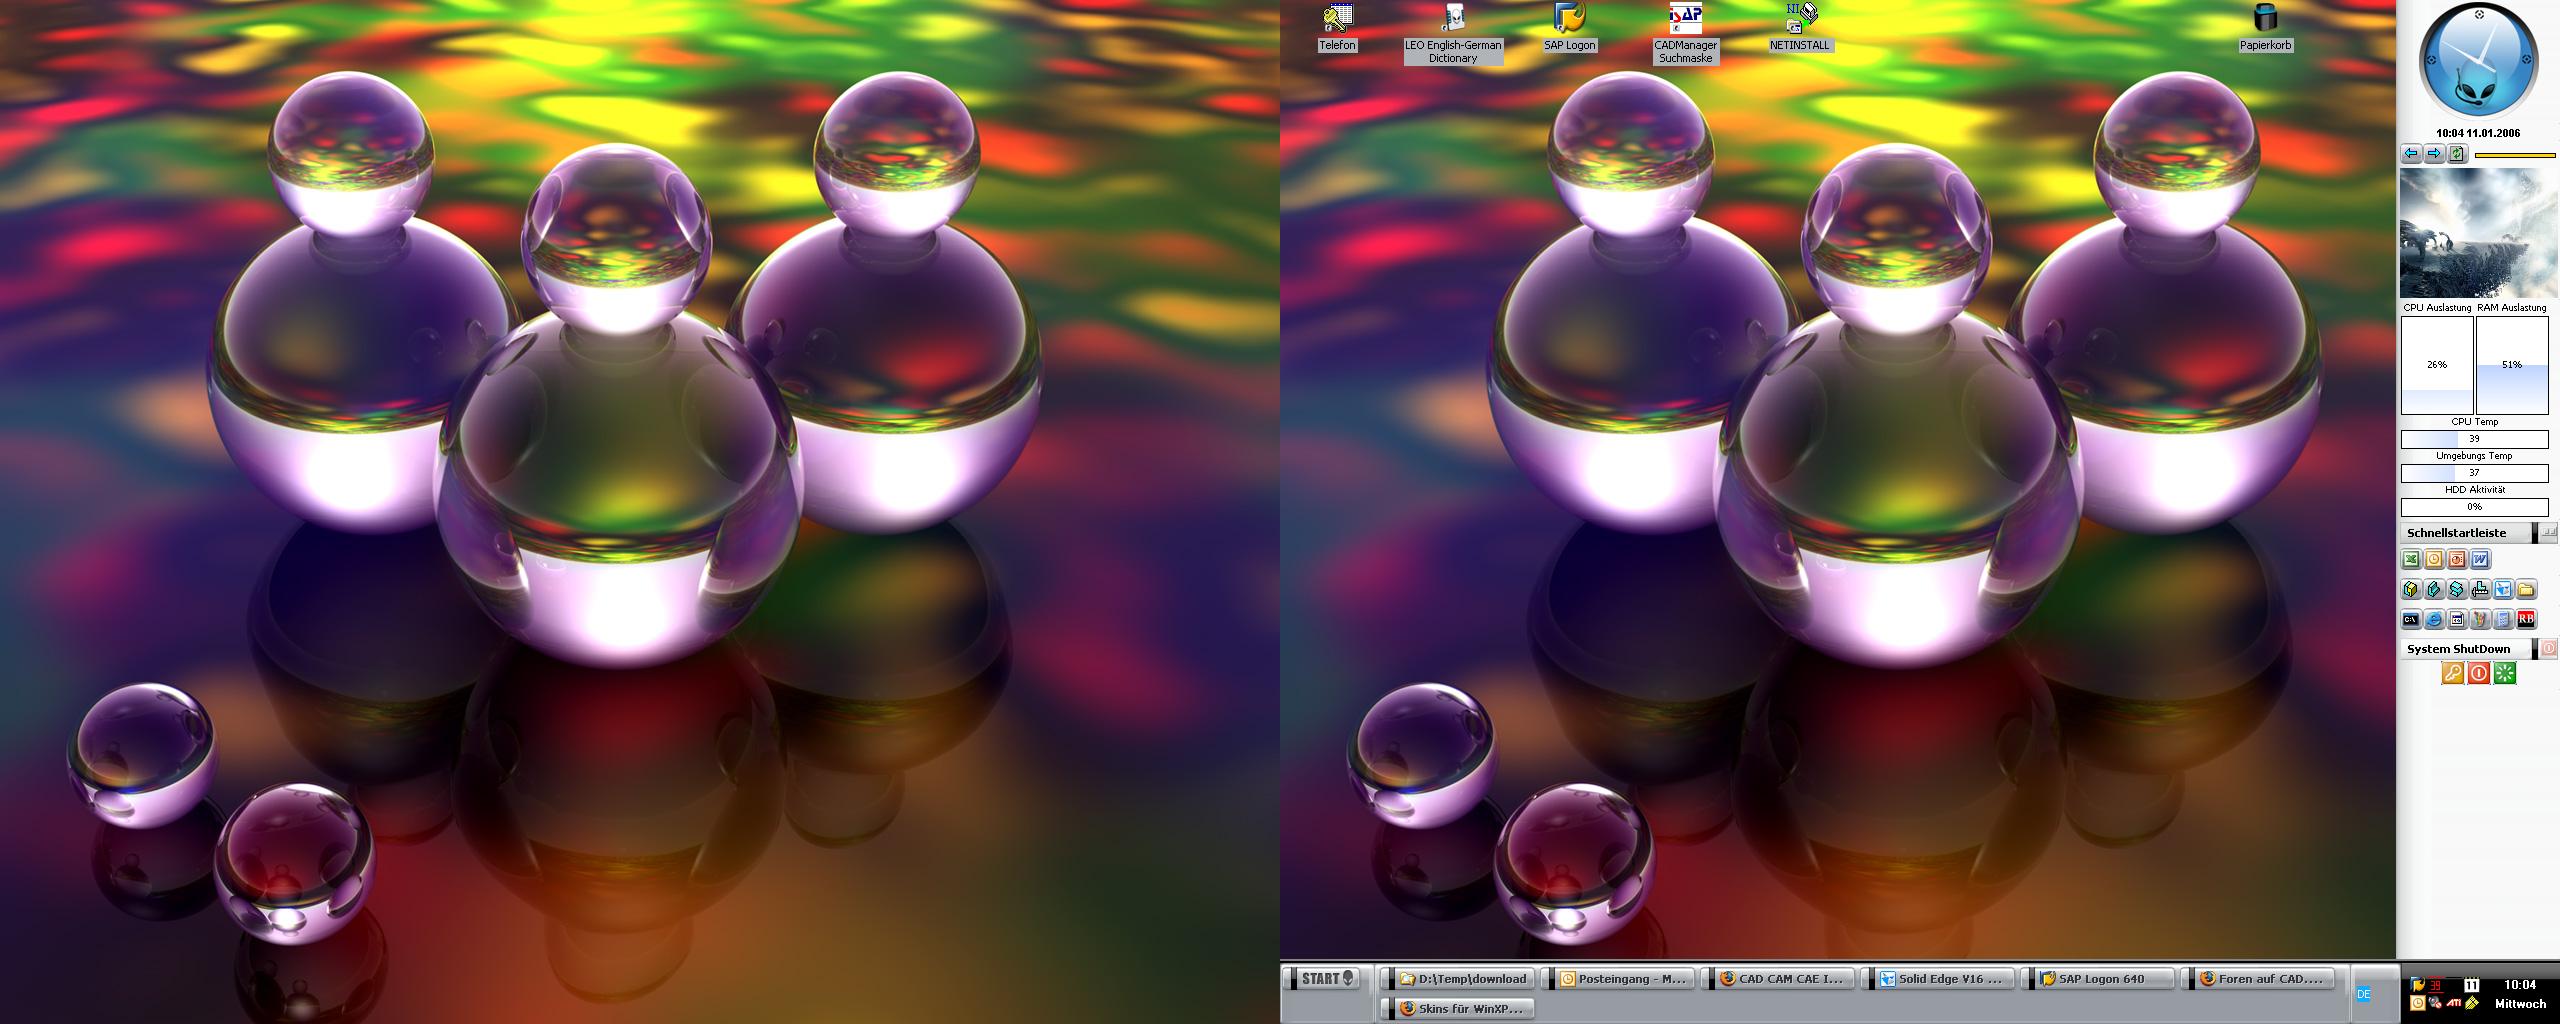Launch SAP Logon desktop shortcut
The image size is (2560, 1024).
tap(1569, 28)
